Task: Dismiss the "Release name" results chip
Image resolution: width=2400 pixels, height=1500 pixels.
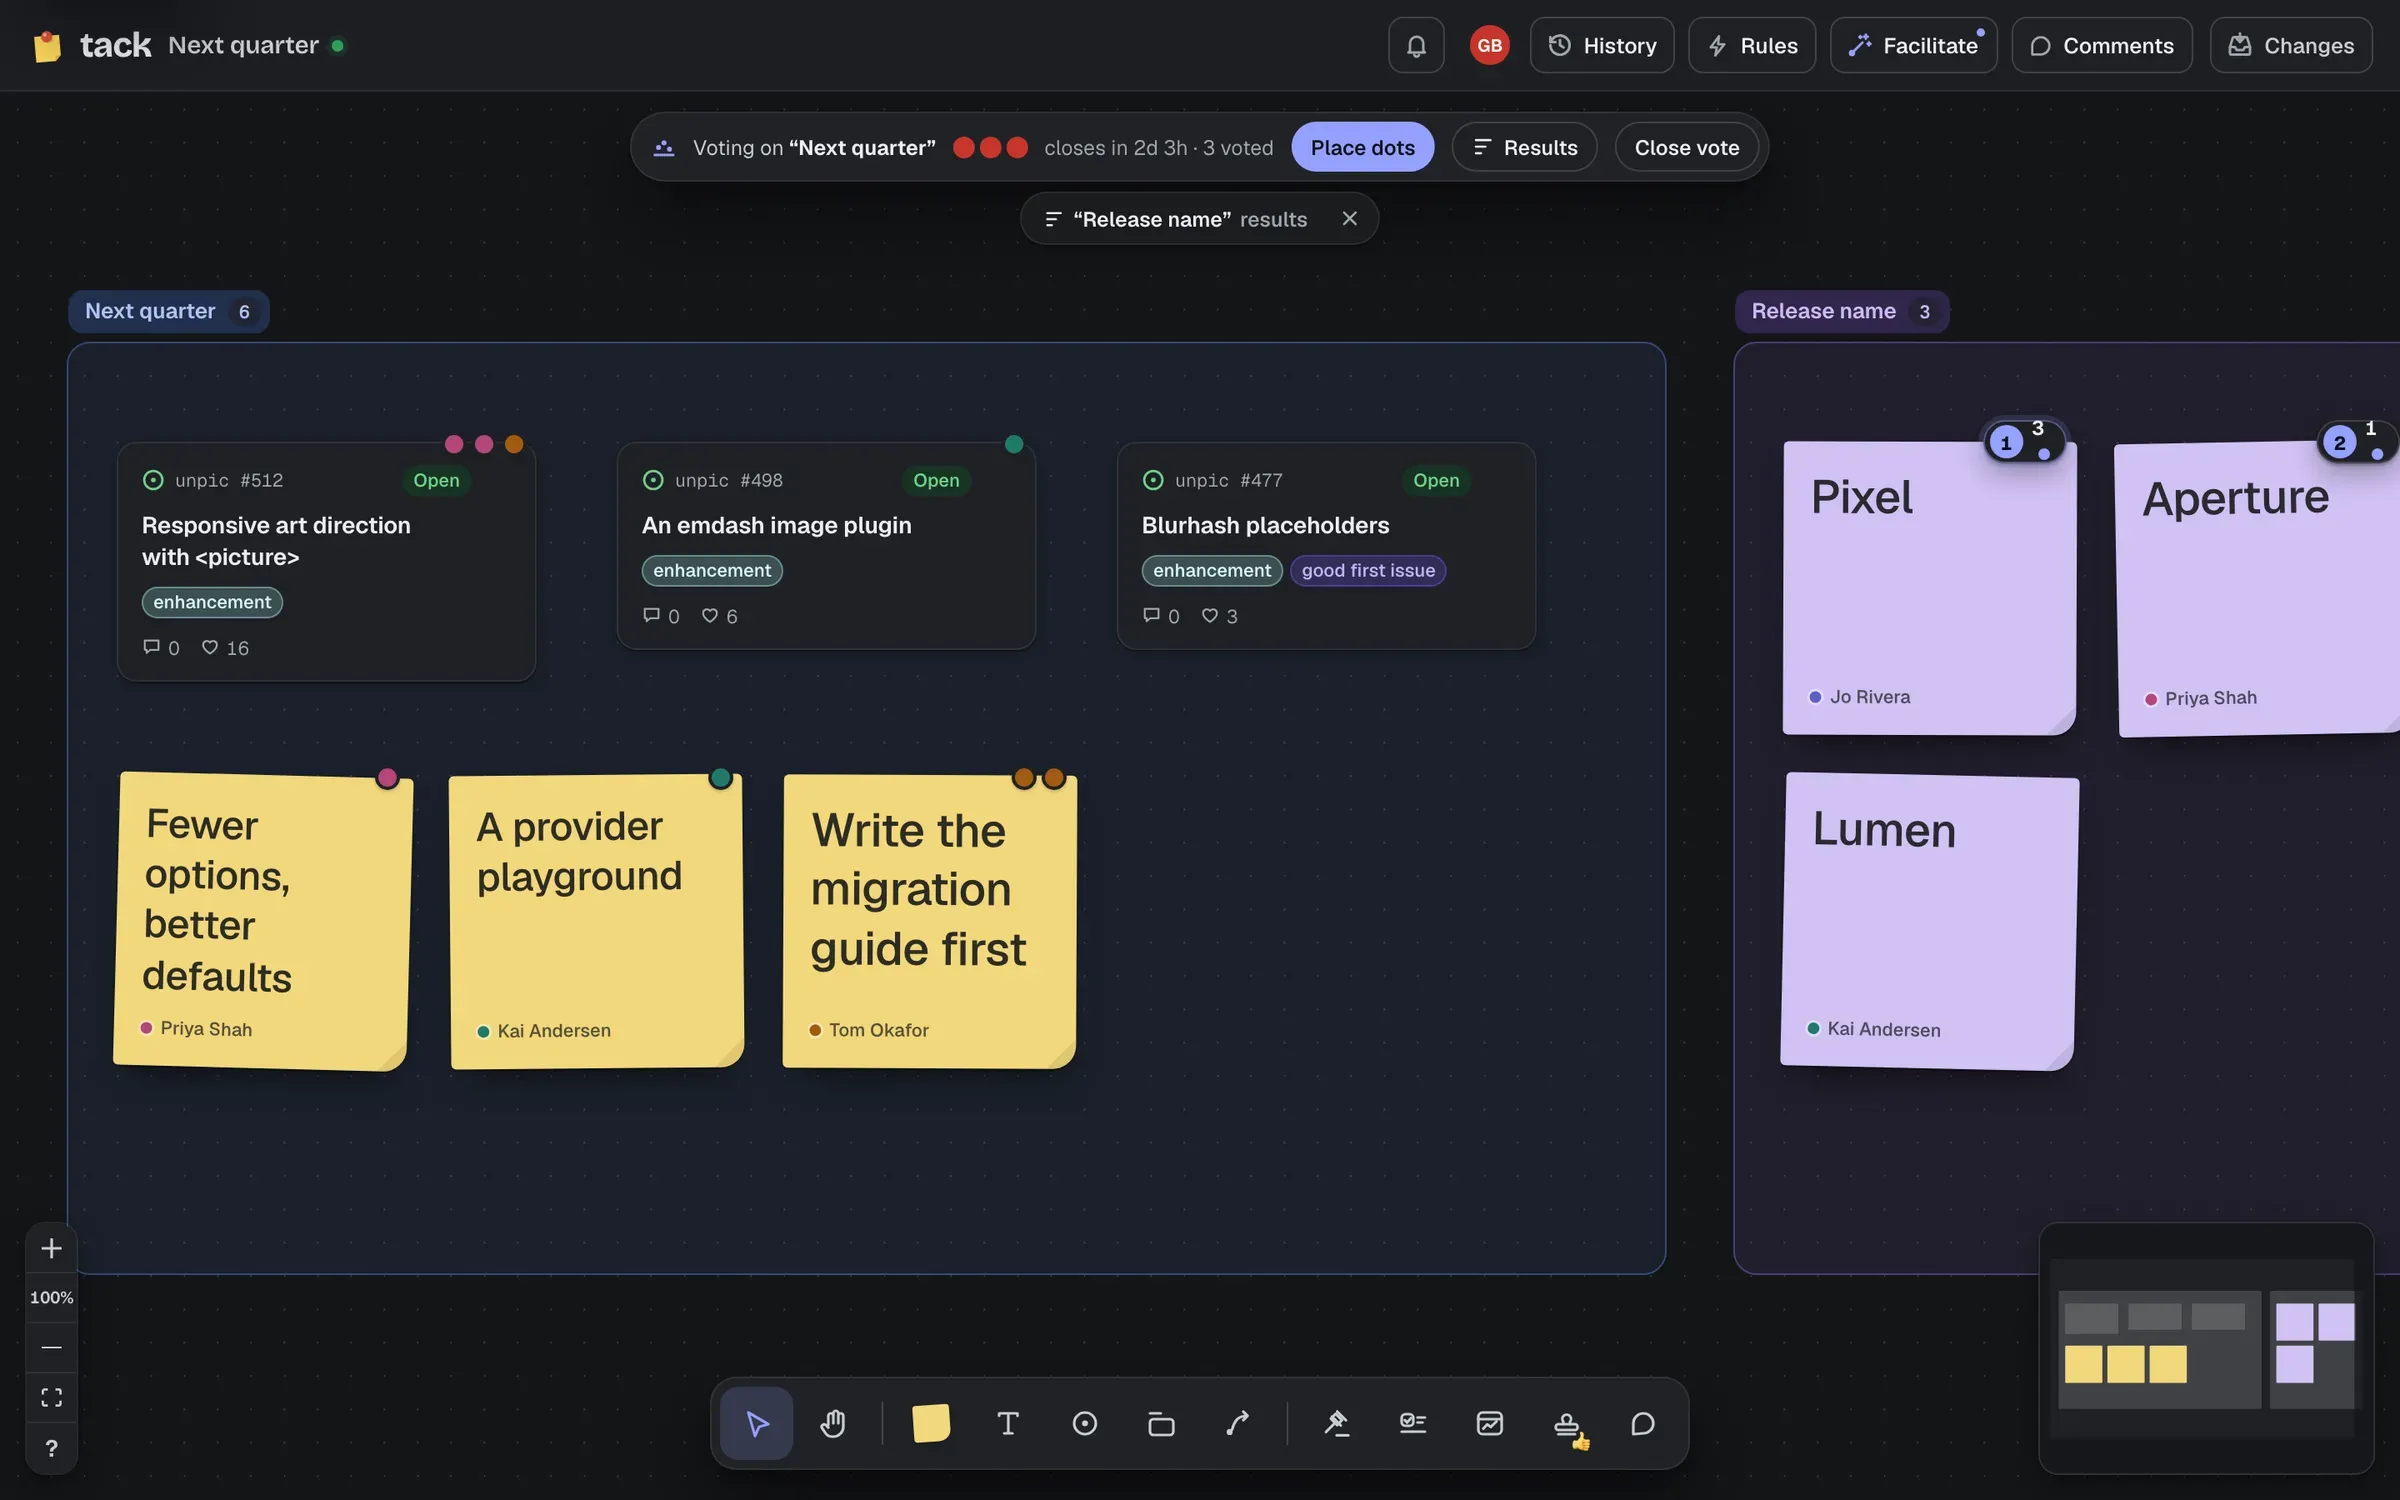Action: click(x=1349, y=218)
